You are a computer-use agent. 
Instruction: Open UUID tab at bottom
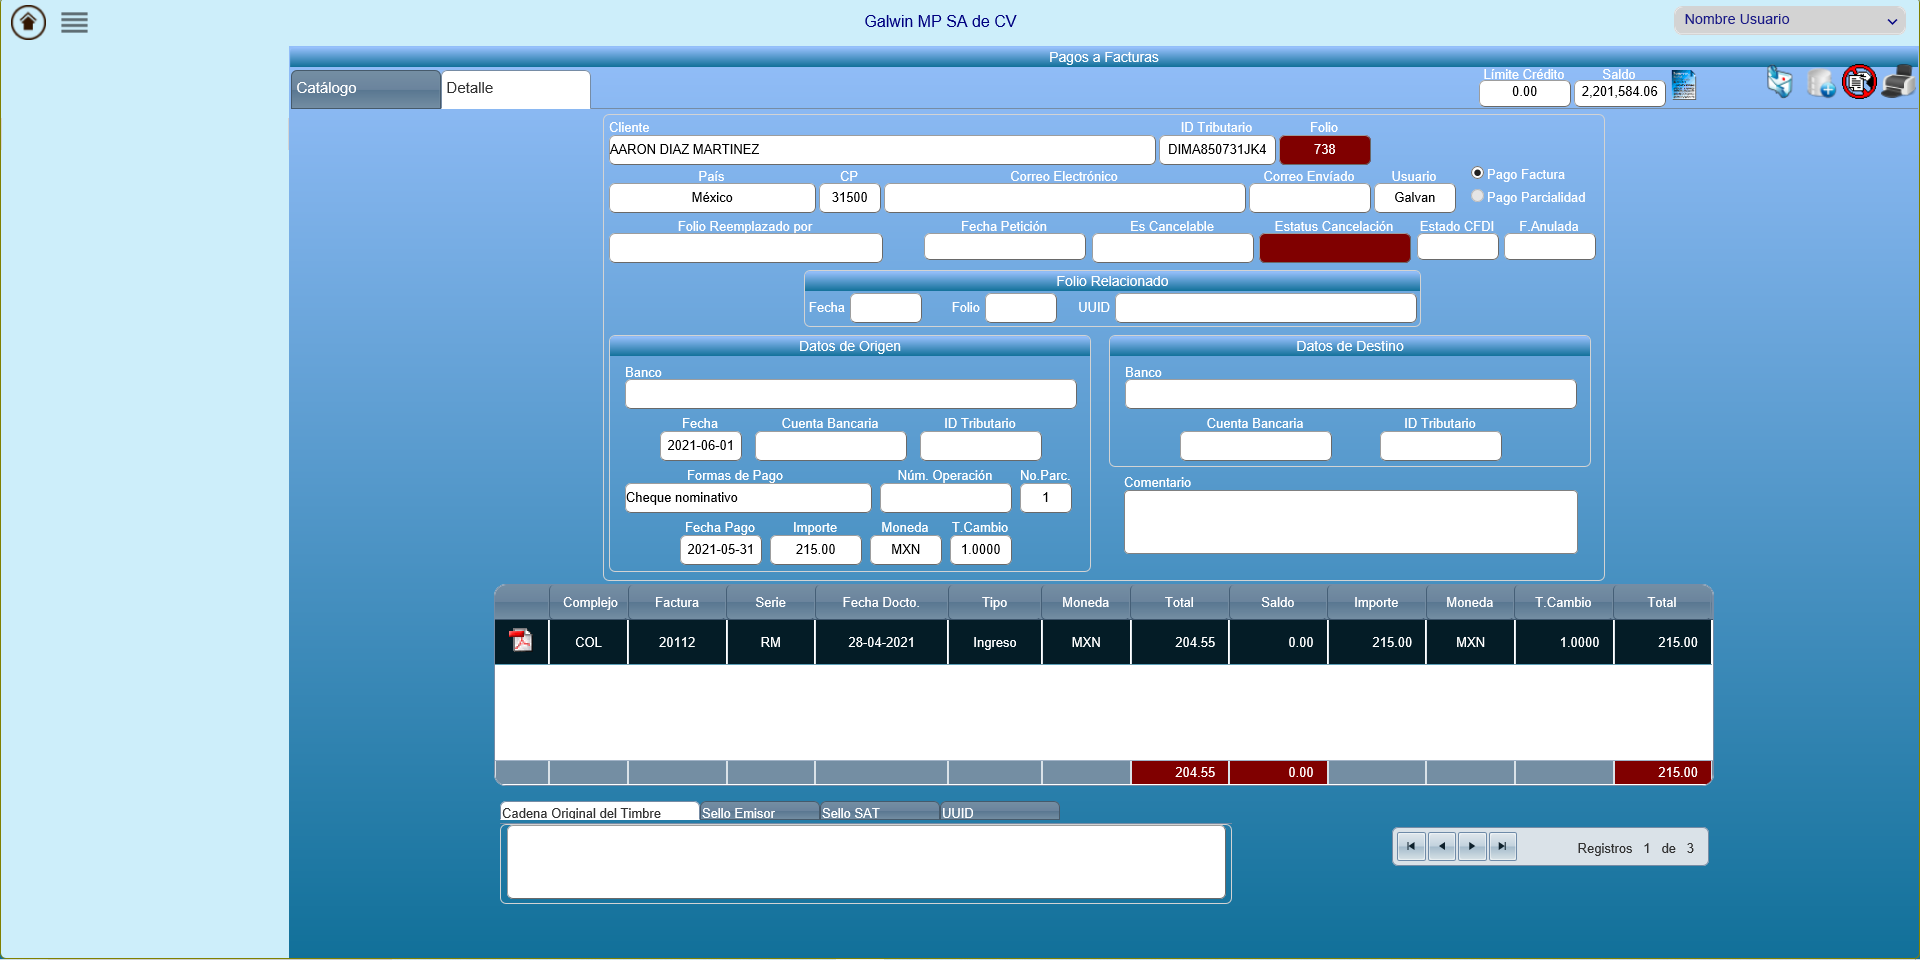(x=999, y=812)
